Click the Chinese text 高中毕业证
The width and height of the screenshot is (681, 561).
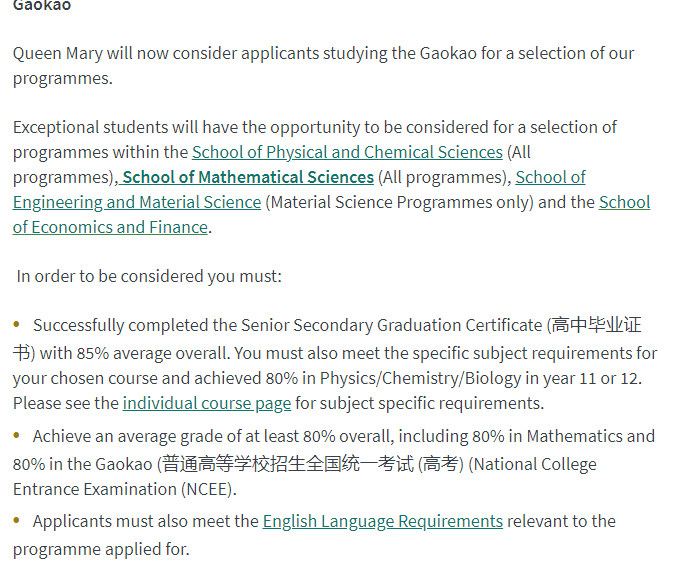tap(596, 325)
